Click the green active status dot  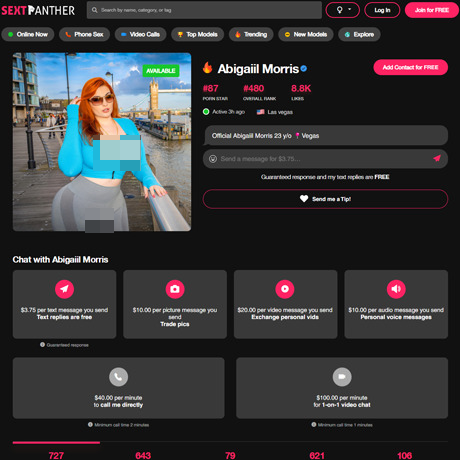pos(206,112)
